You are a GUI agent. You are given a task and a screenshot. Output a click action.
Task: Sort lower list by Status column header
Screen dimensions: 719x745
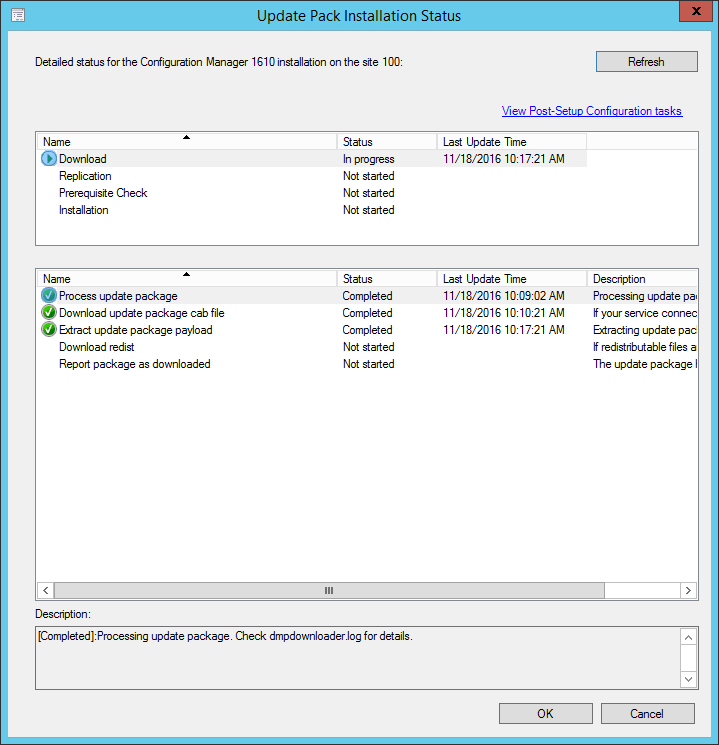pos(387,278)
